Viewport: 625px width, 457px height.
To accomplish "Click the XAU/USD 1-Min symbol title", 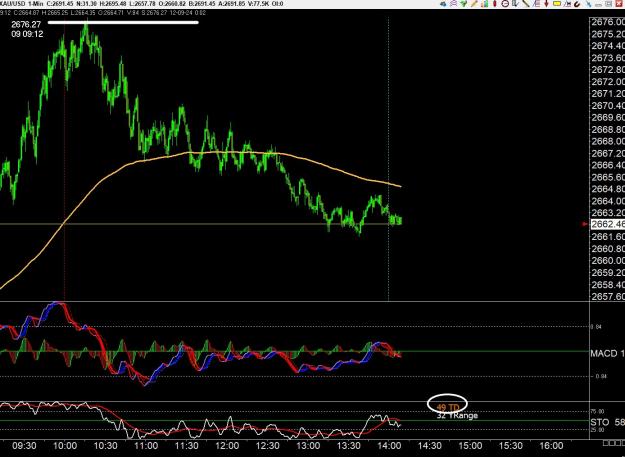I will pos(22,4).
